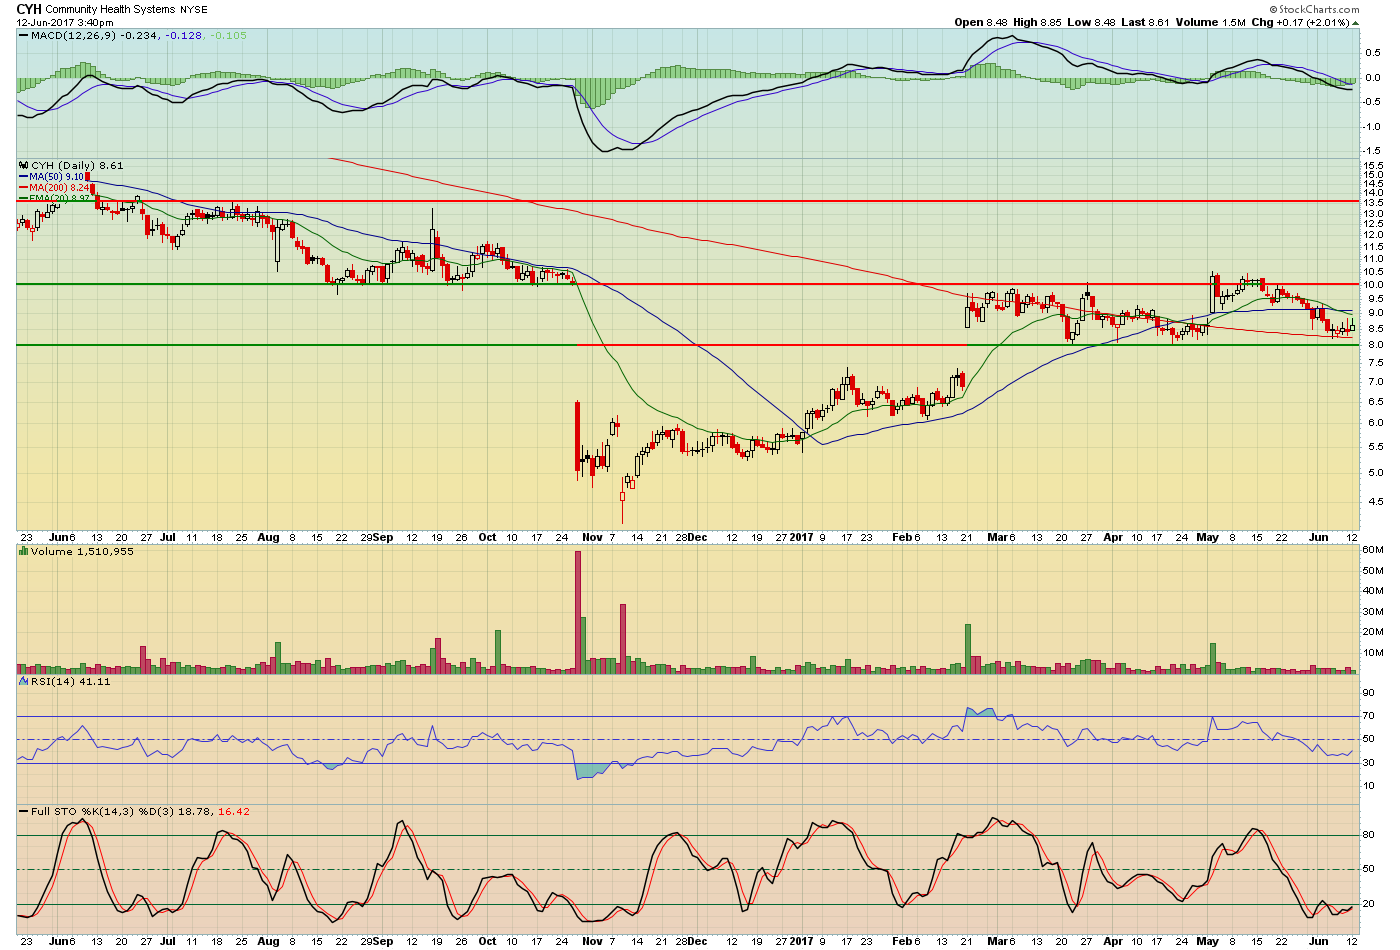Click the Chg value +0.17
Screen dimensions: 1400x950
[1290, 22]
